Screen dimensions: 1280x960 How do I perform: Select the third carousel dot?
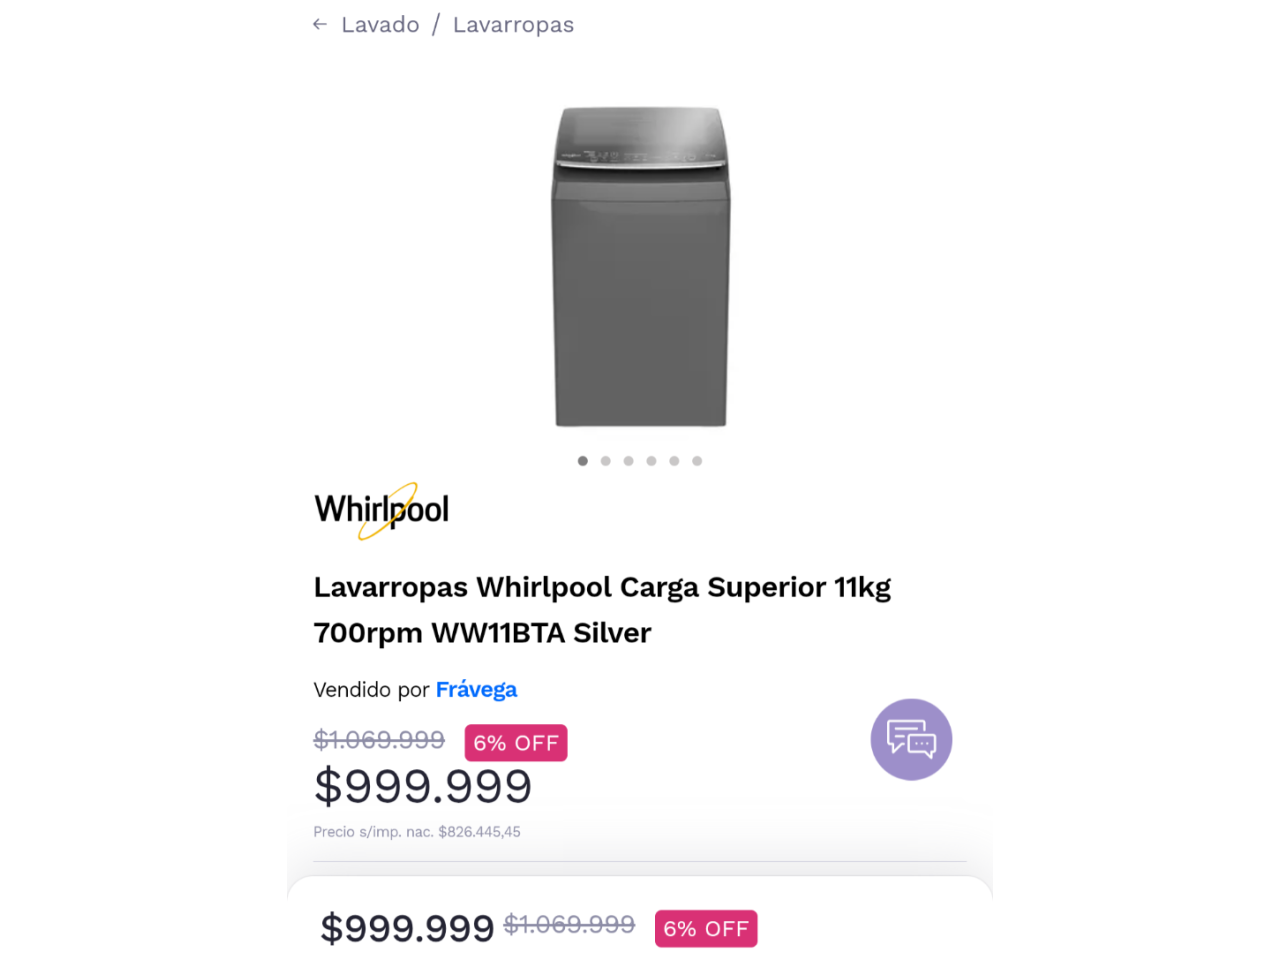tap(629, 461)
